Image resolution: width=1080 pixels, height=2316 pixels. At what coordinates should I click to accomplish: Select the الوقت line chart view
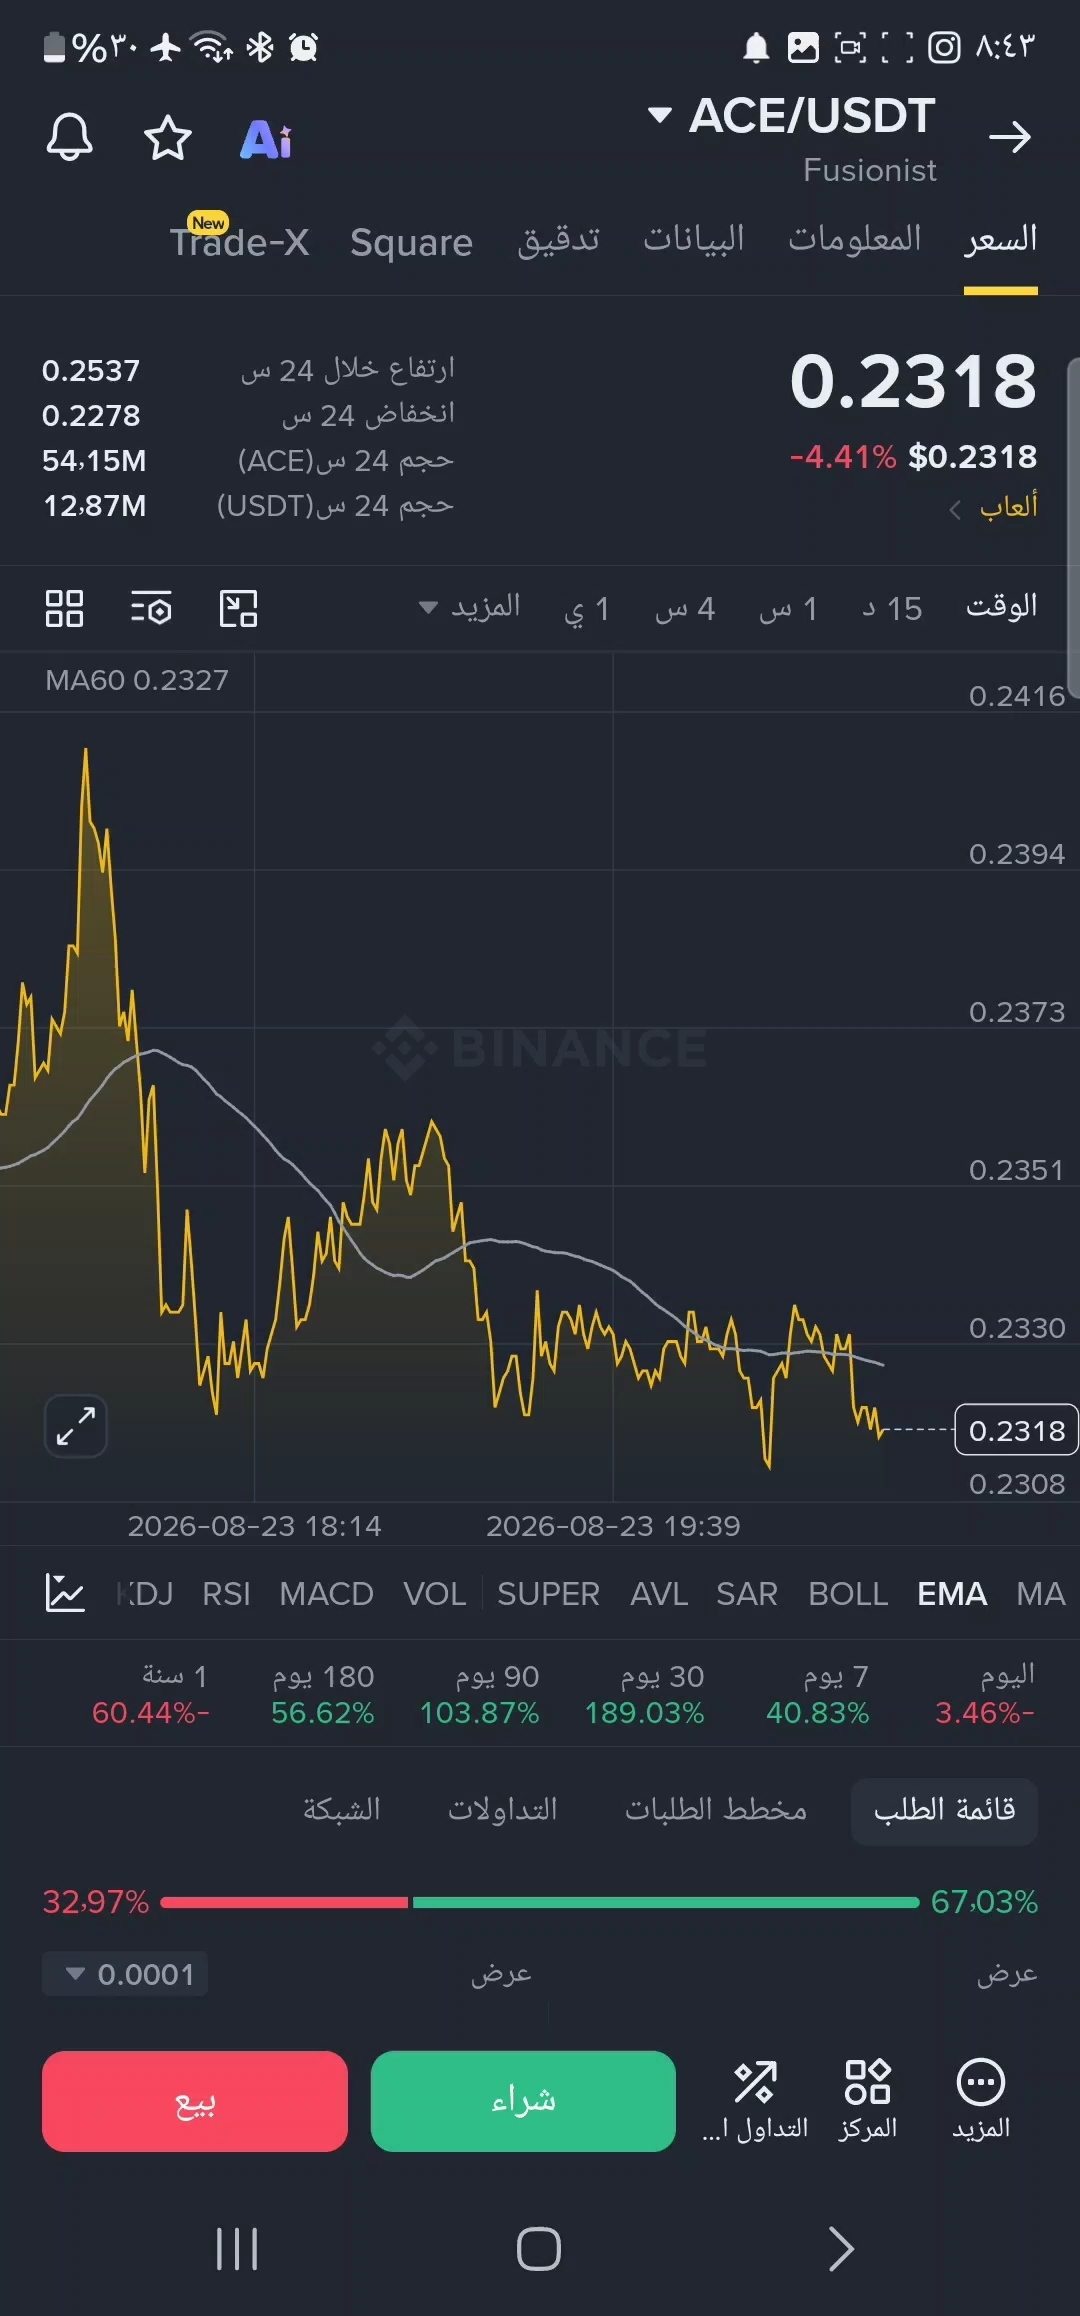click(1001, 607)
